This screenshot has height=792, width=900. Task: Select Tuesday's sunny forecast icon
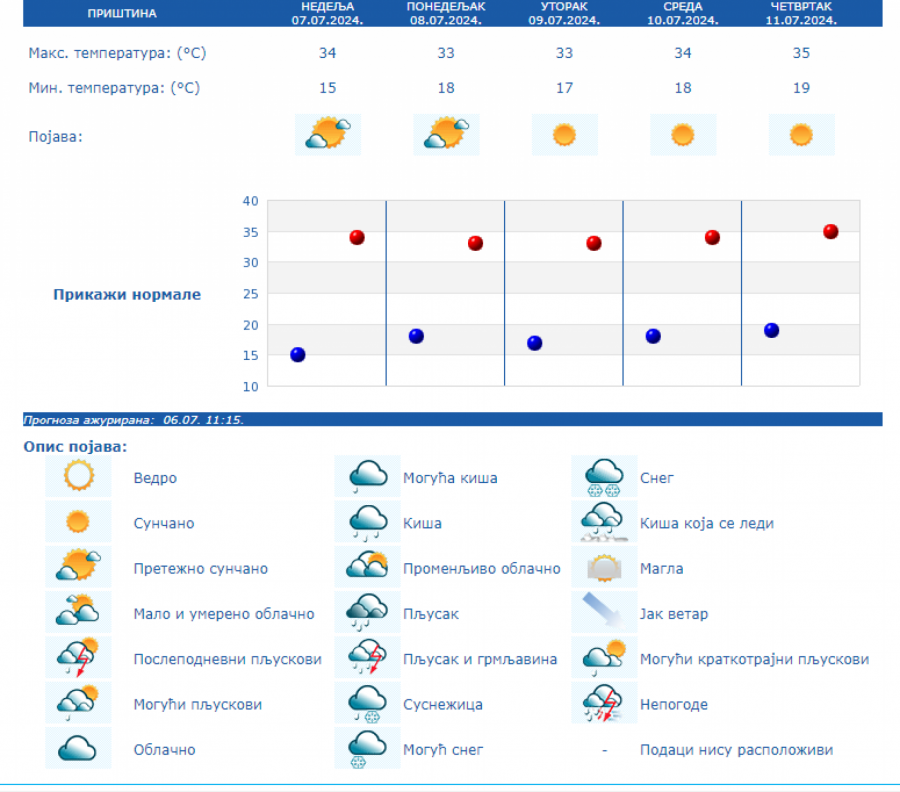pyautogui.click(x=564, y=134)
